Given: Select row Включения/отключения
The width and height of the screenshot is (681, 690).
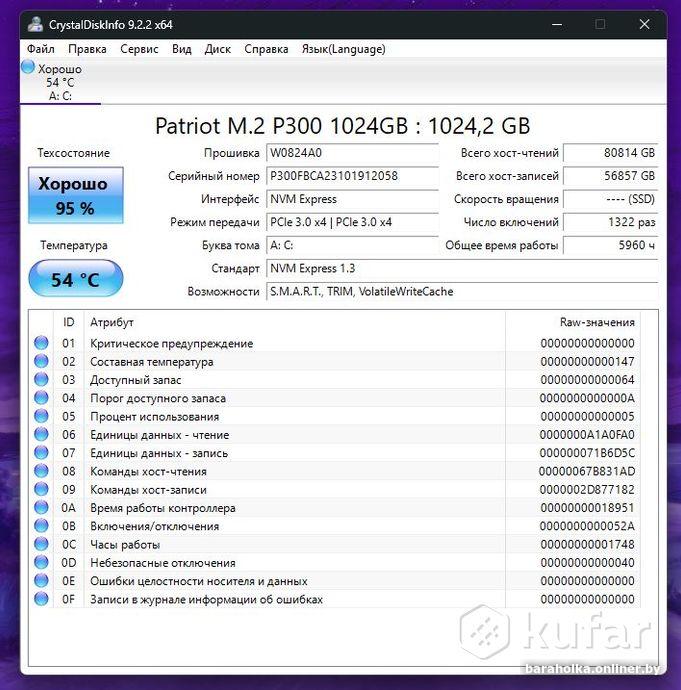Looking at the screenshot, I should click(x=335, y=526).
